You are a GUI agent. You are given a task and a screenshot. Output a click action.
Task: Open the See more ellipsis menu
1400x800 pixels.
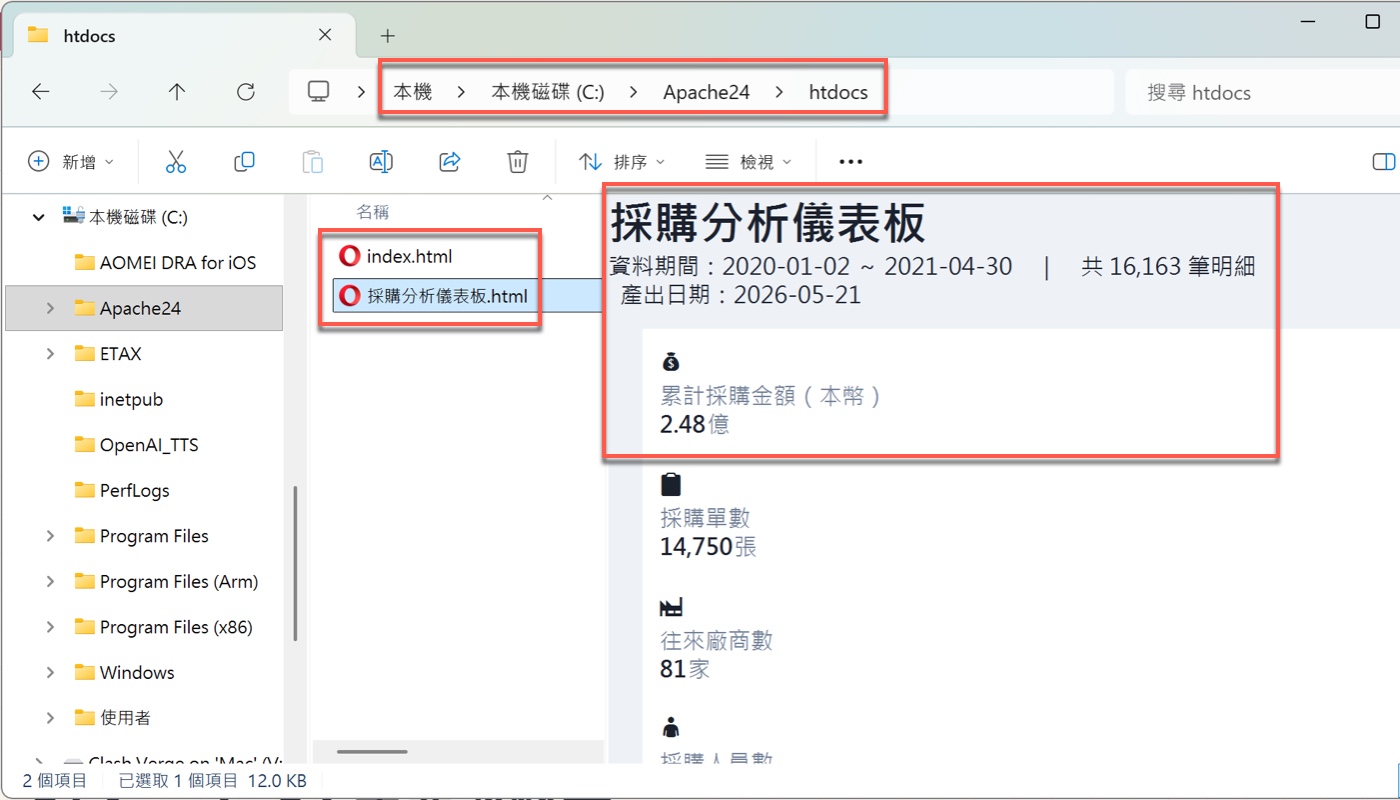pyautogui.click(x=850, y=161)
